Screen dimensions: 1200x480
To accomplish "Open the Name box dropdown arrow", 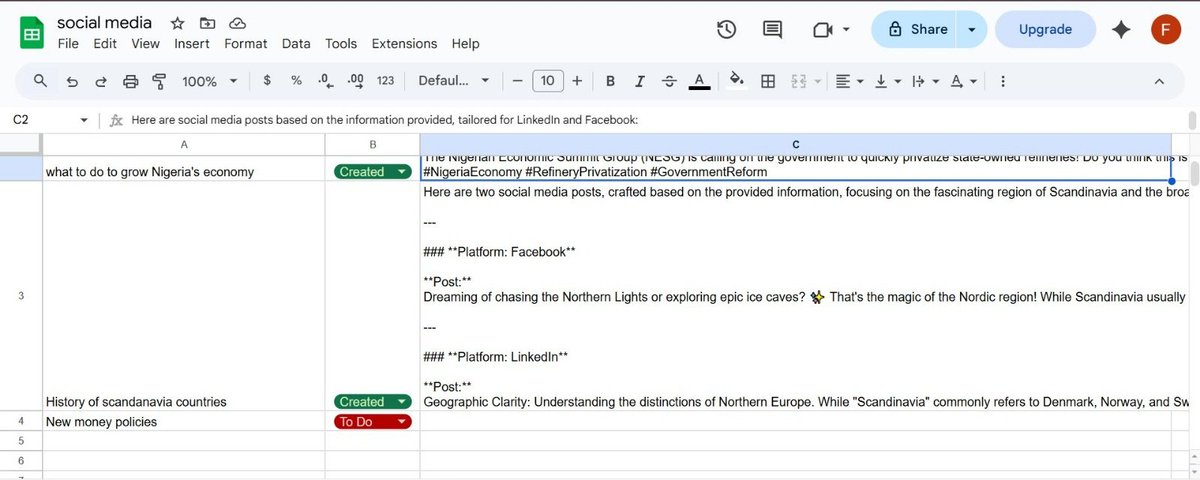I will point(84,120).
